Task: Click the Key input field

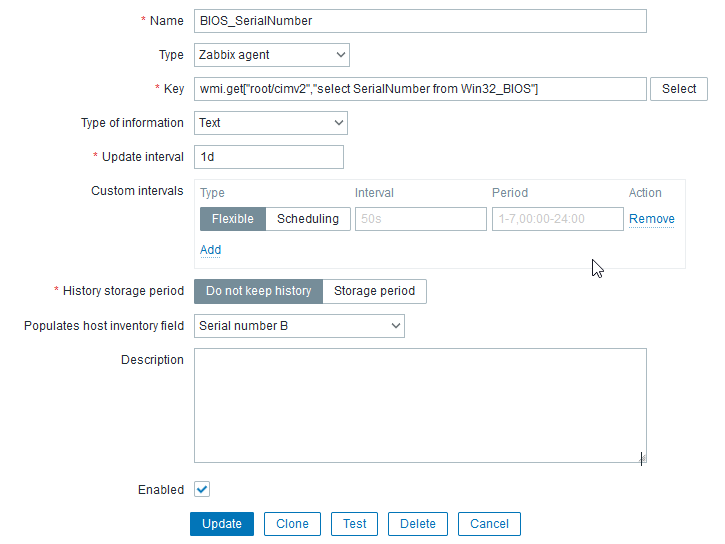Action: tap(420, 89)
